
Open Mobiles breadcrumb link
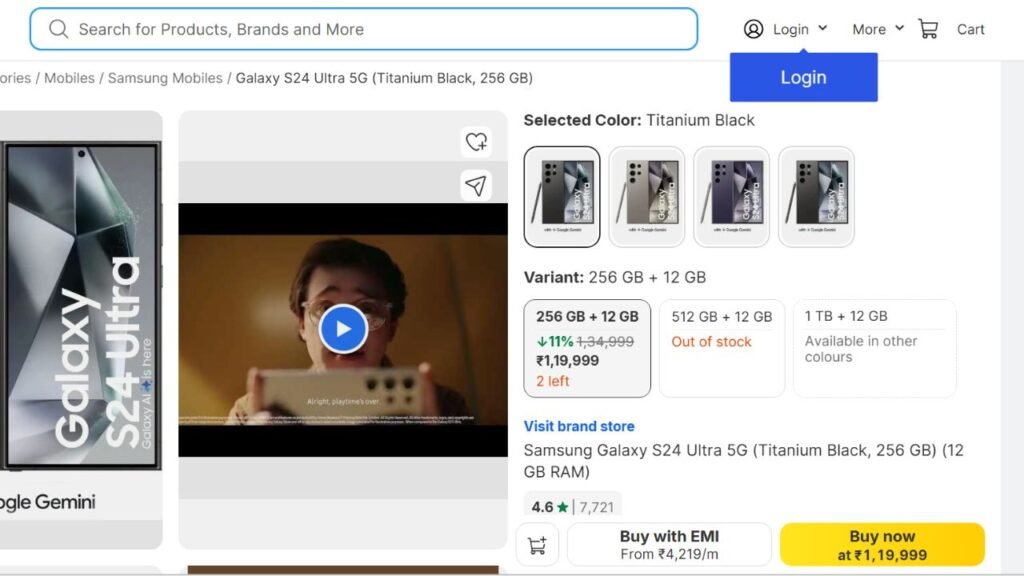(69, 78)
